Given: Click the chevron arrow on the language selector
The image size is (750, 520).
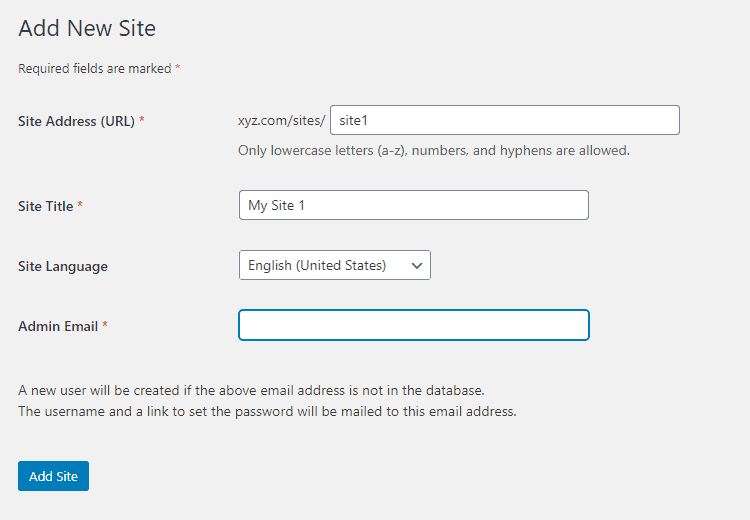Looking at the screenshot, I should click(417, 266).
